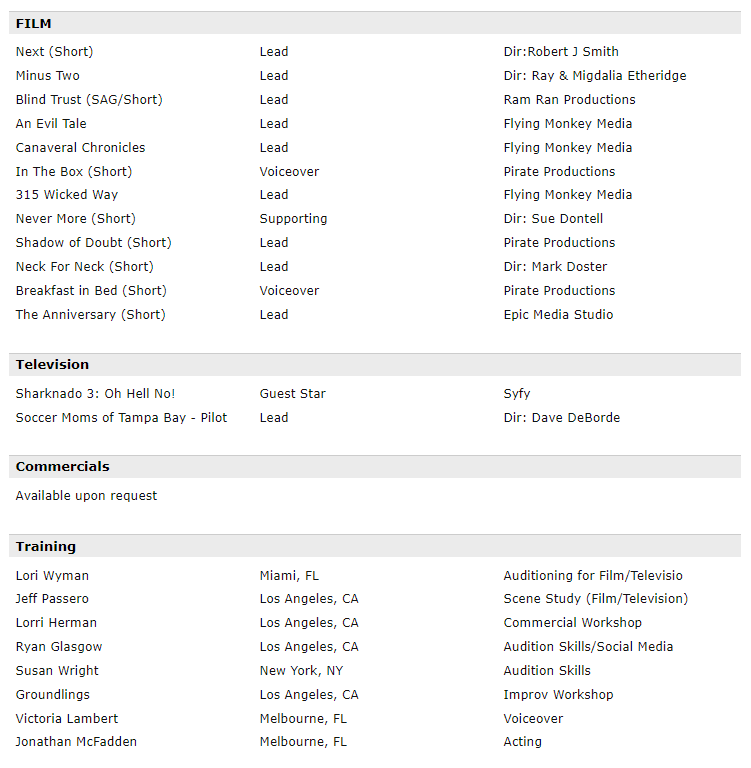The height and width of the screenshot is (768, 751).
Task: Click Dir: Sue Dontell text
Action: pos(553,218)
